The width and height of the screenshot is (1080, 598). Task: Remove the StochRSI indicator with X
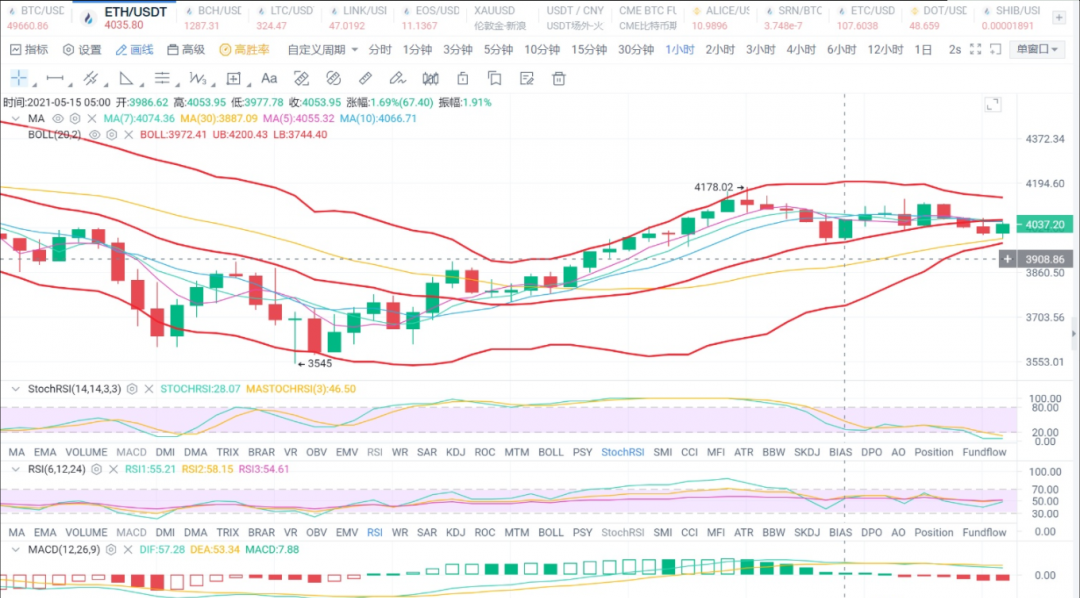[x=150, y=389]
